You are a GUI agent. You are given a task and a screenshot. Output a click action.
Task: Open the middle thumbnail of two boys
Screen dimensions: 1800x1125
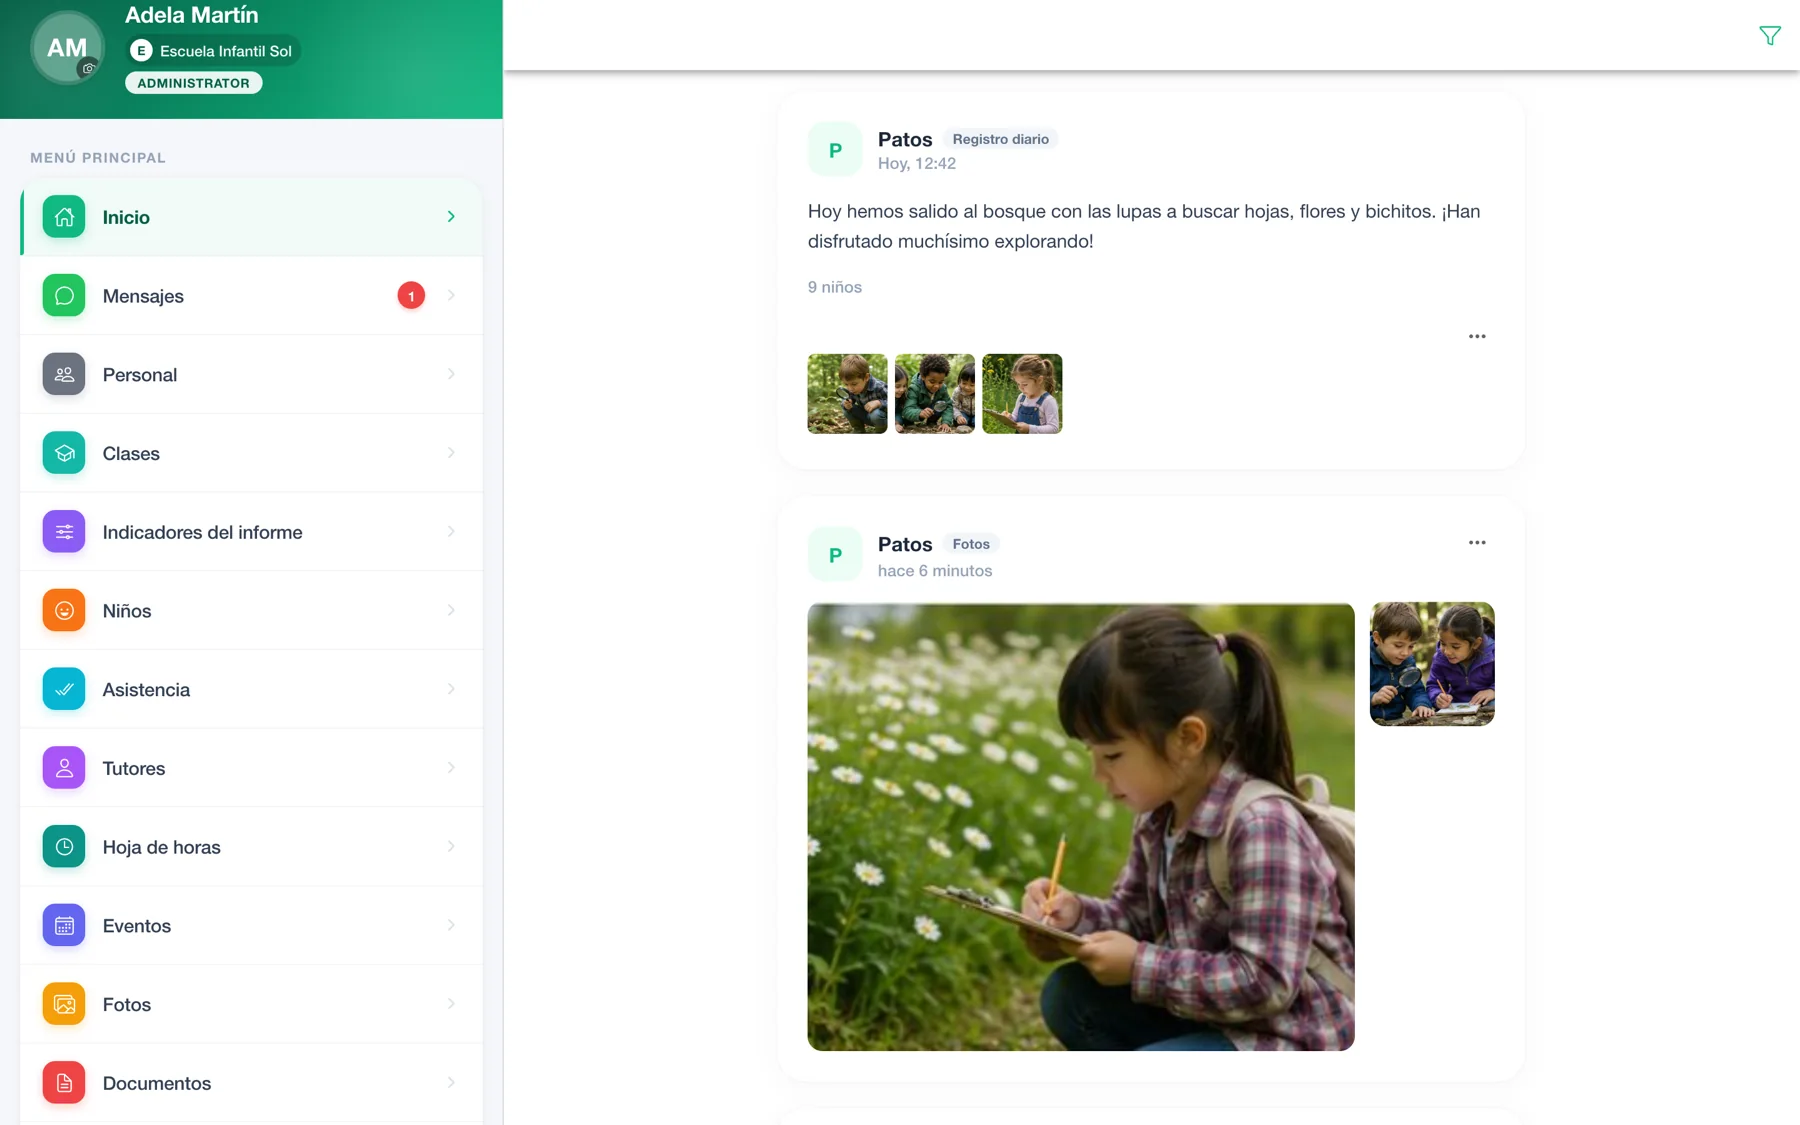(x=935, y=394)
